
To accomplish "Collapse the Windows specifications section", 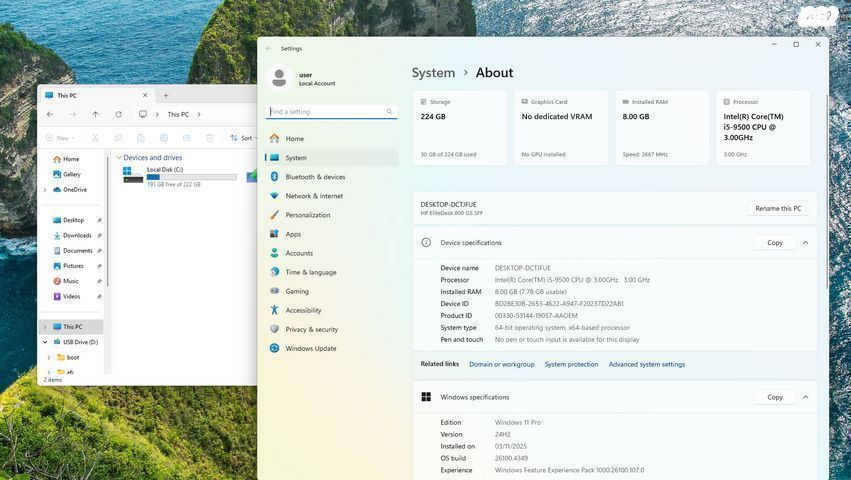I will (x=805, y=397).
